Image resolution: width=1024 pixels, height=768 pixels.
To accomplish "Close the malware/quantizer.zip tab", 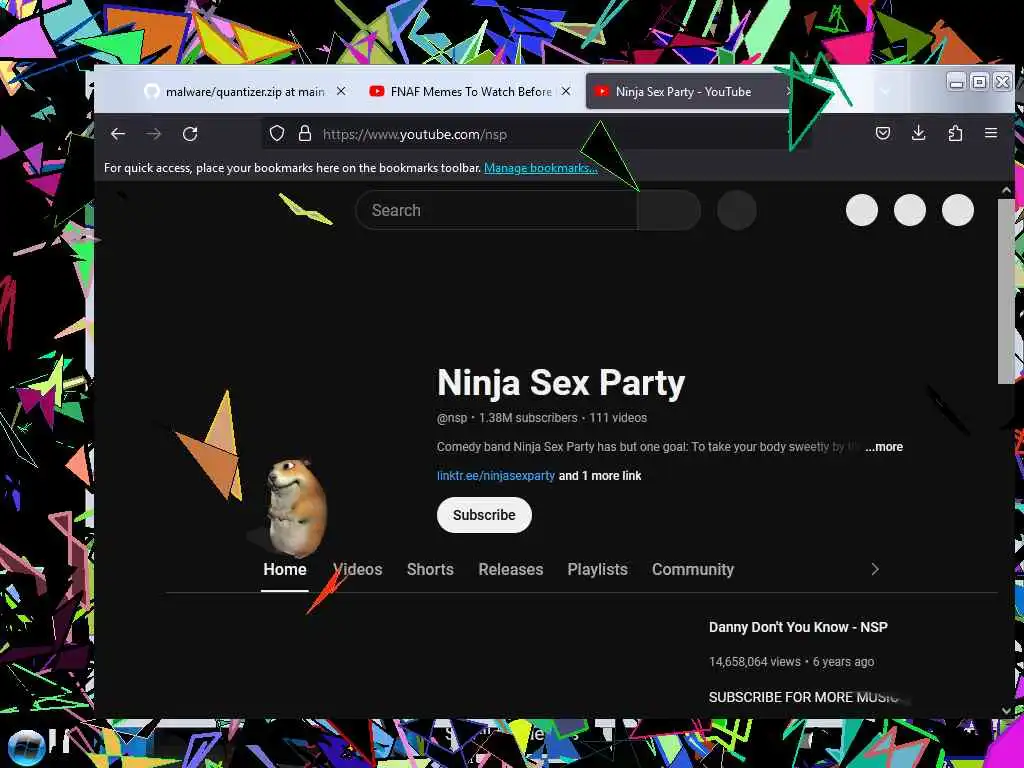I will coord(341,91).
